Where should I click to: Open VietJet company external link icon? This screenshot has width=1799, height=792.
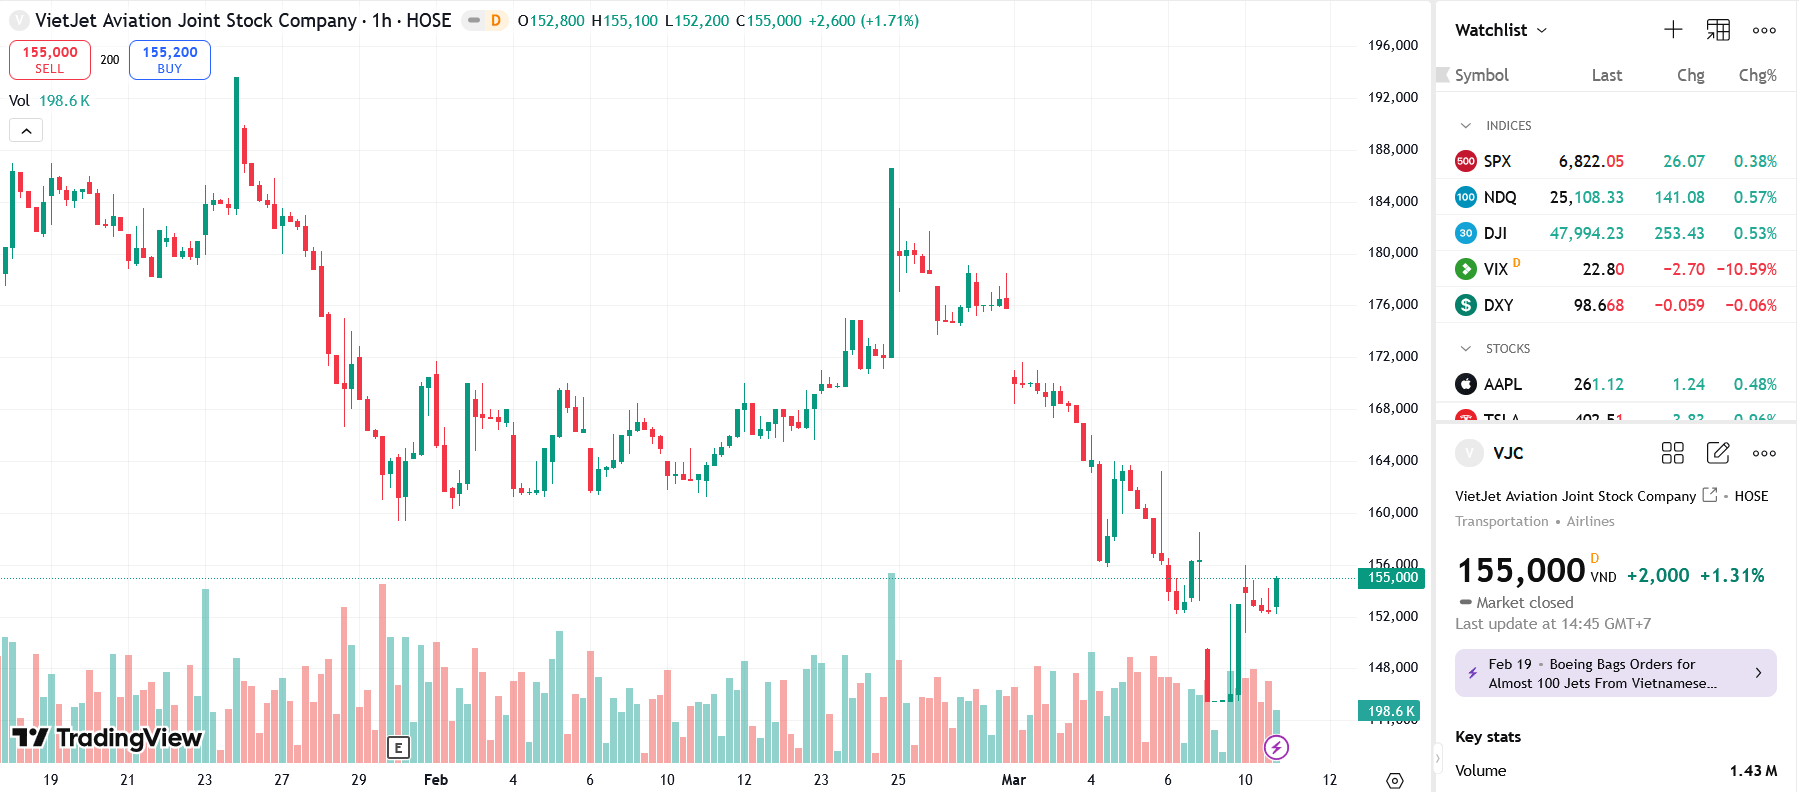(x=1710, y=495)
